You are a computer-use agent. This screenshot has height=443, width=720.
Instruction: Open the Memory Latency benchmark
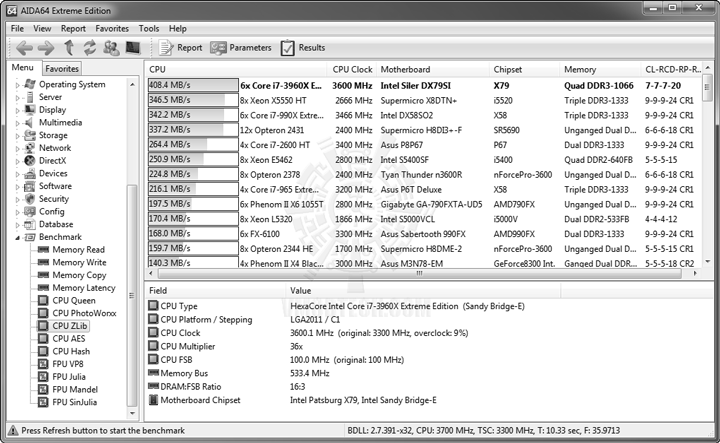coord(84,288)
